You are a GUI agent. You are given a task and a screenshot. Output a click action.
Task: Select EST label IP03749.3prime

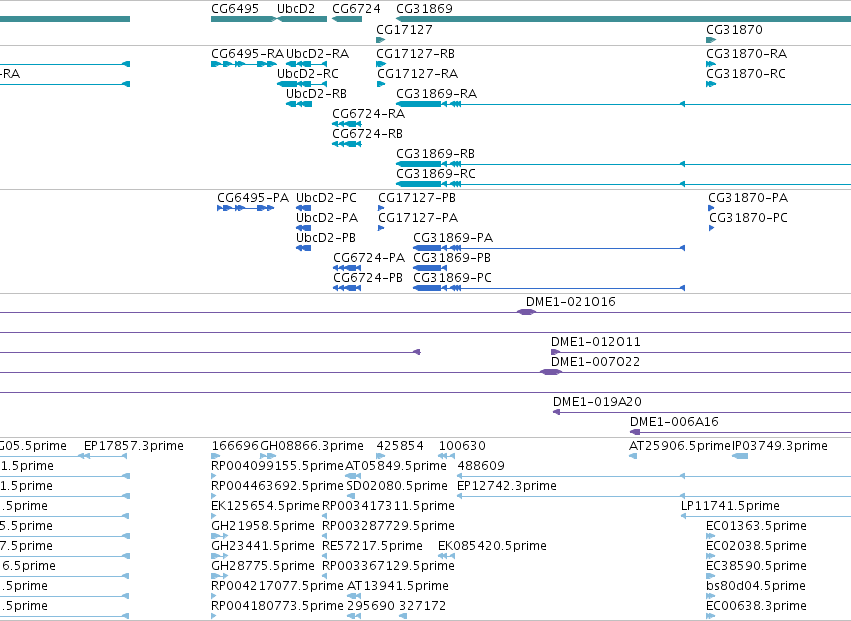pos(780,446)
